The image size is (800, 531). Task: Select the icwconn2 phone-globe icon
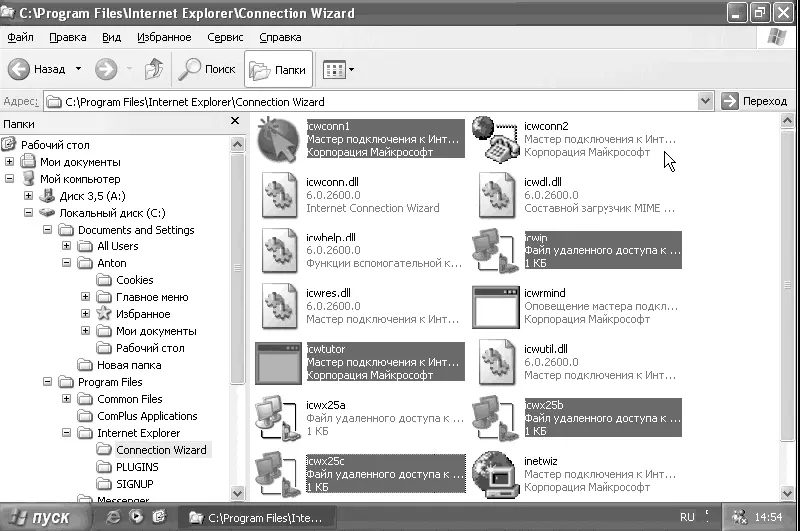click(x=495, y=139)
